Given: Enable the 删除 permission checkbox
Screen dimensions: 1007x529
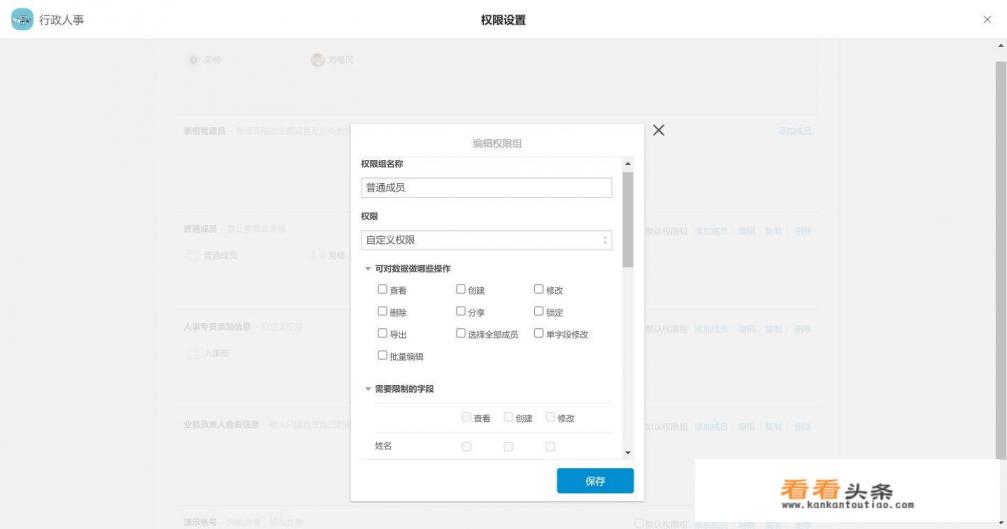Looking at the screenshot, I should click(382, 311).
